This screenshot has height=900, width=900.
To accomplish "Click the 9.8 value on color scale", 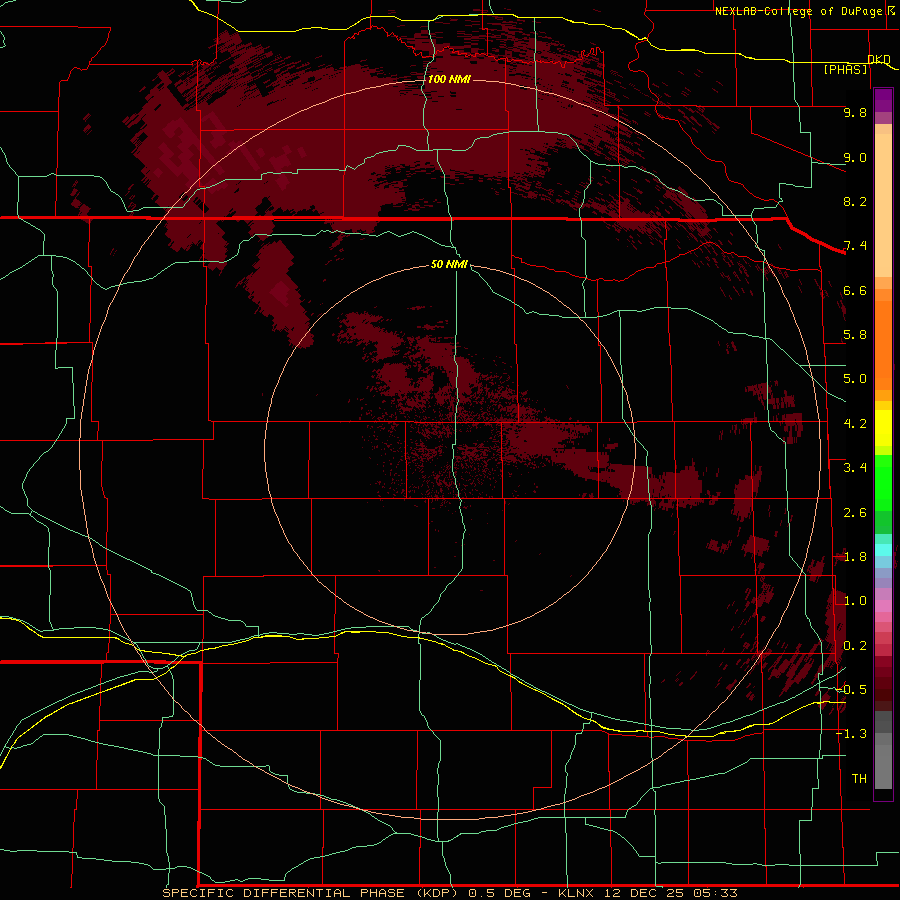I will 855,112.
